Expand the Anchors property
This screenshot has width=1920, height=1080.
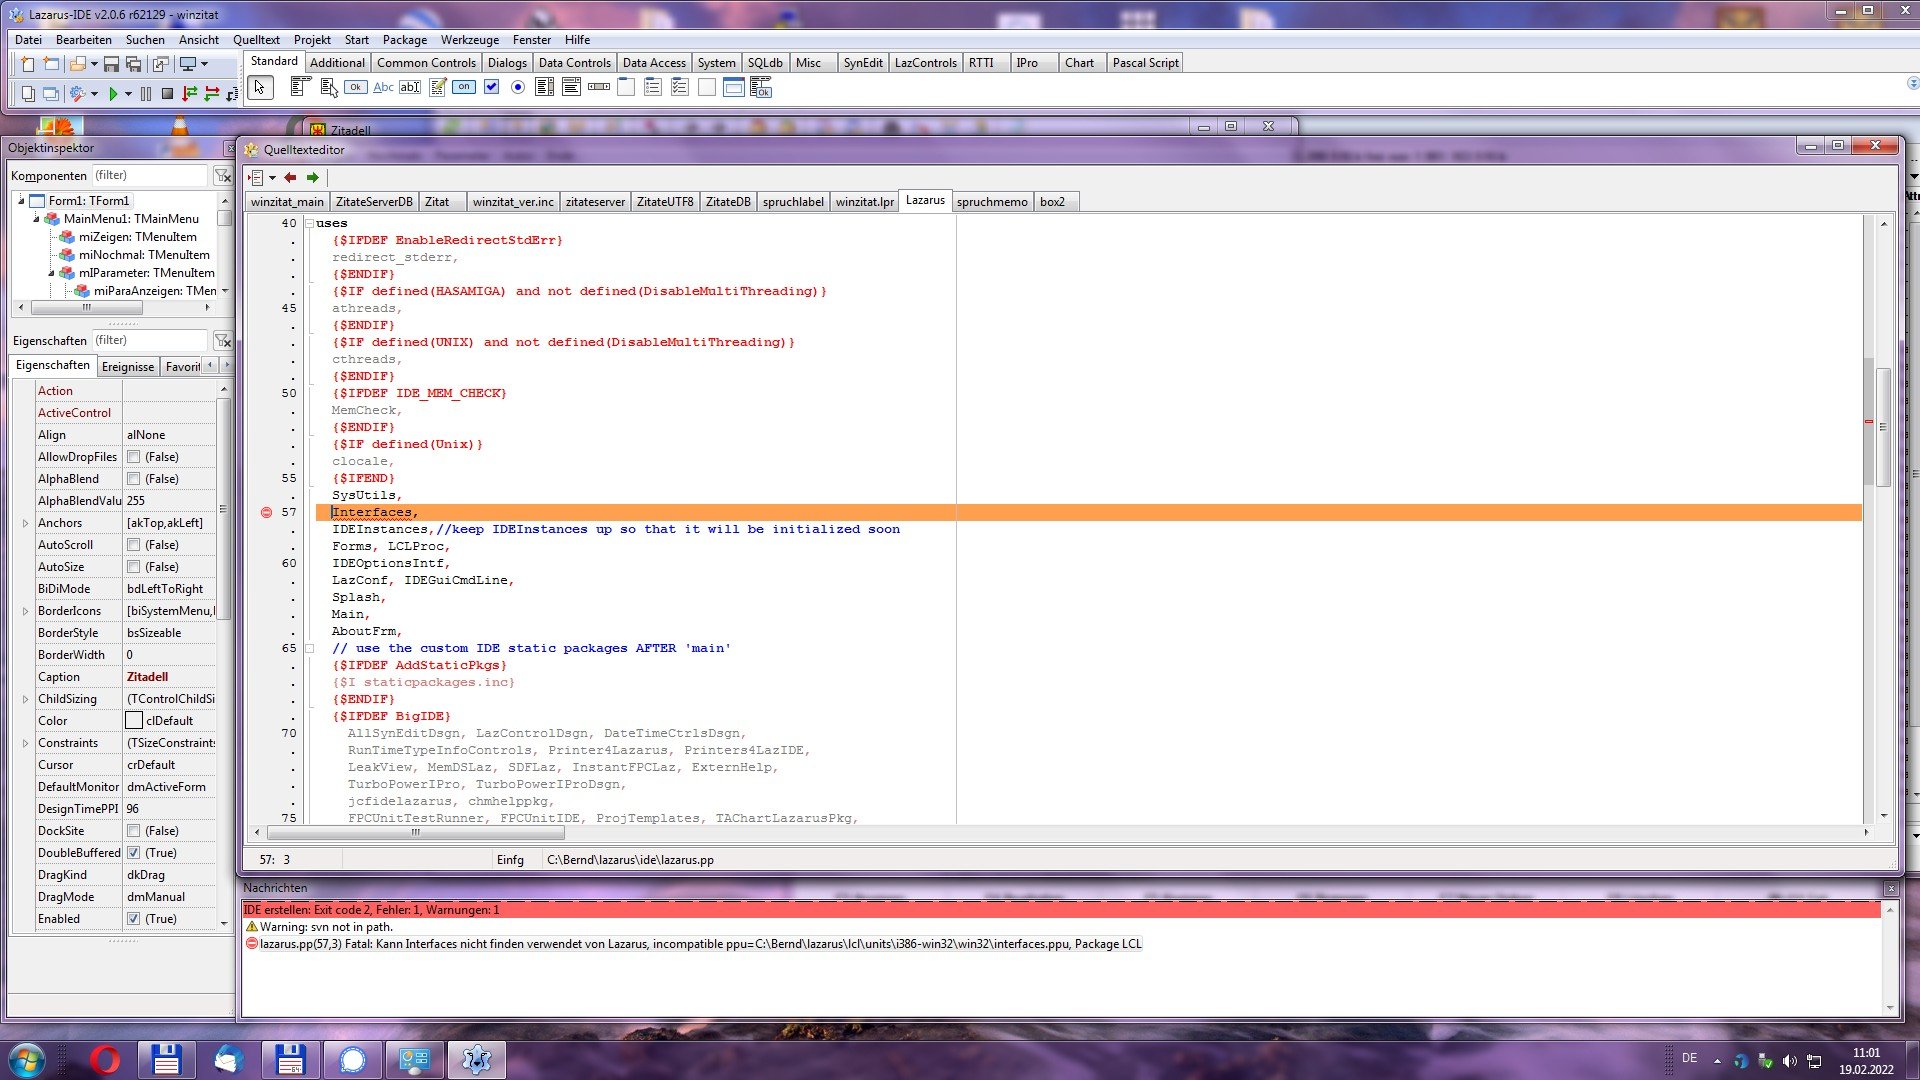(x=25, y=523)
